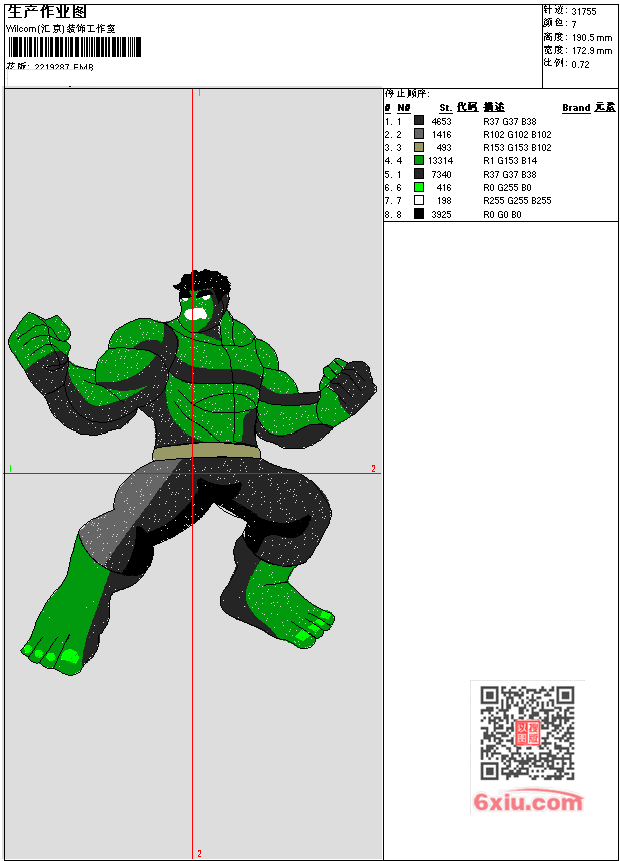Pick the bright green swatch beside 416

pos(419,187)
